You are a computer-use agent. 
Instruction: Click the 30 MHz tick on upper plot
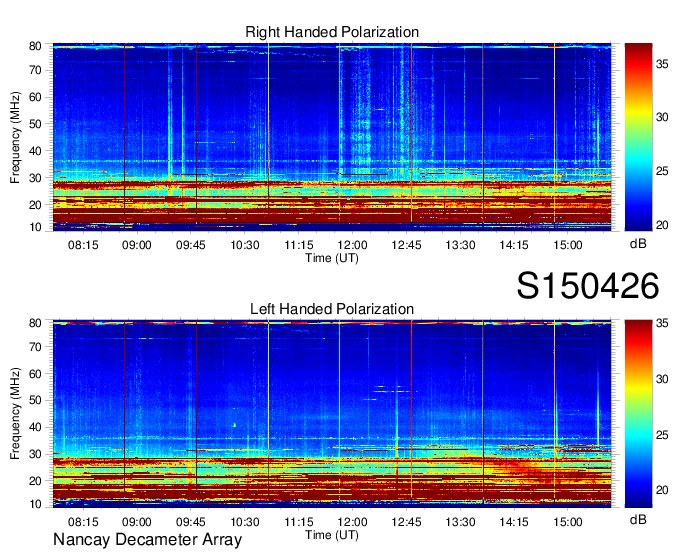click(x=35, y=178)
